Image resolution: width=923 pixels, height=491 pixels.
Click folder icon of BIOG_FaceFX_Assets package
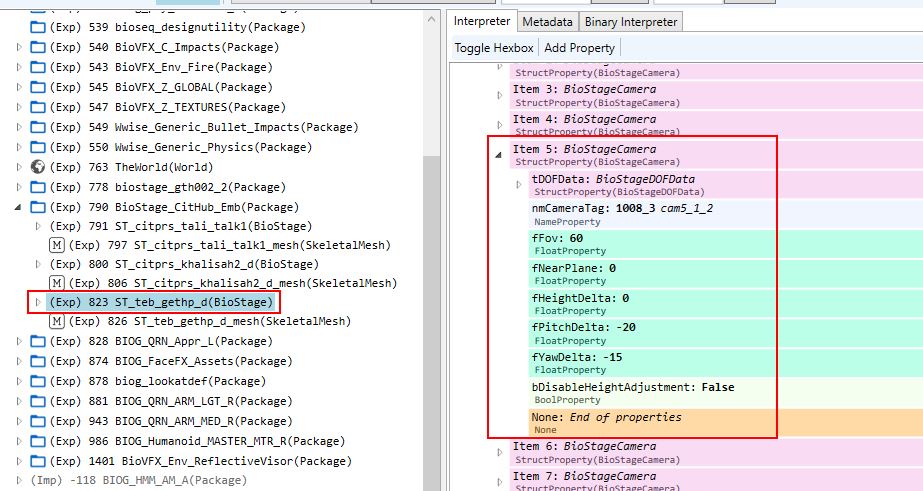pos(38,361)
